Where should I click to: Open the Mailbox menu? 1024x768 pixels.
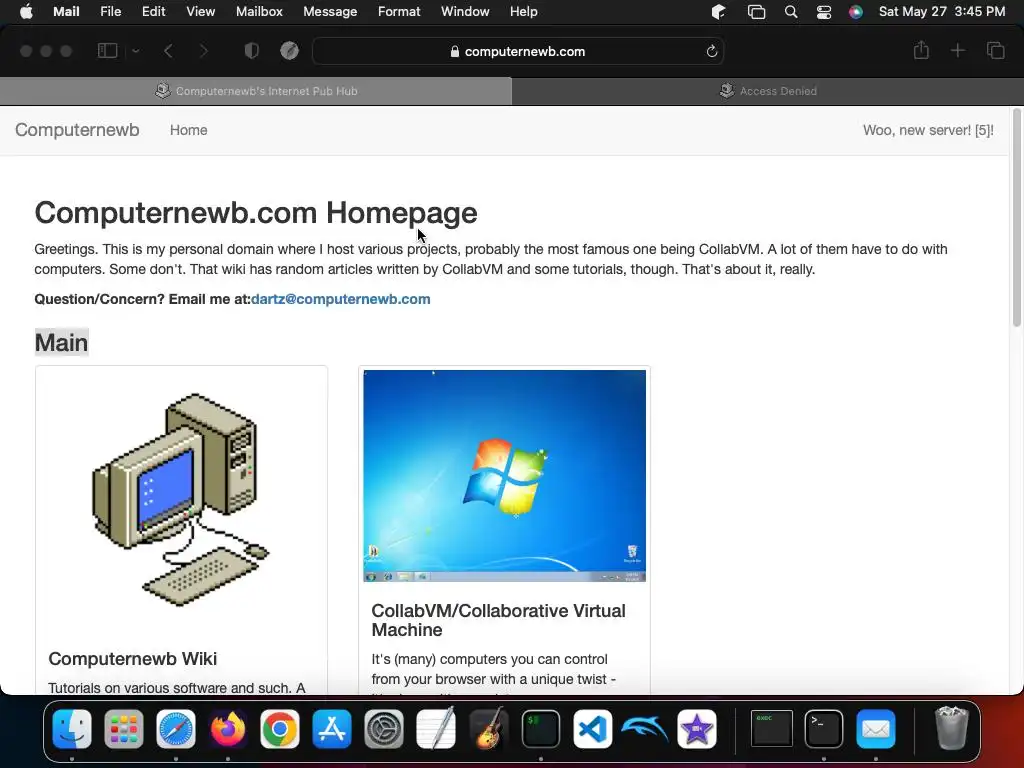point(259,12)
